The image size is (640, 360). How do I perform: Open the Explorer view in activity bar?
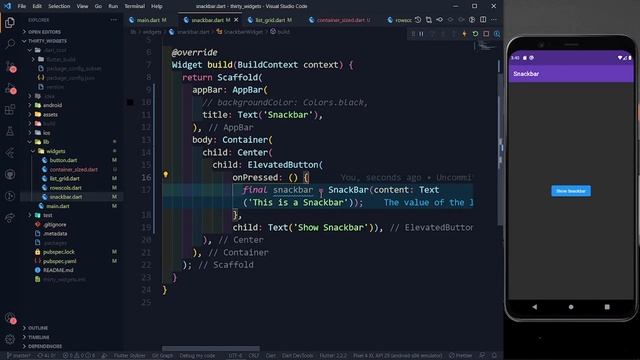click(10, 22)
